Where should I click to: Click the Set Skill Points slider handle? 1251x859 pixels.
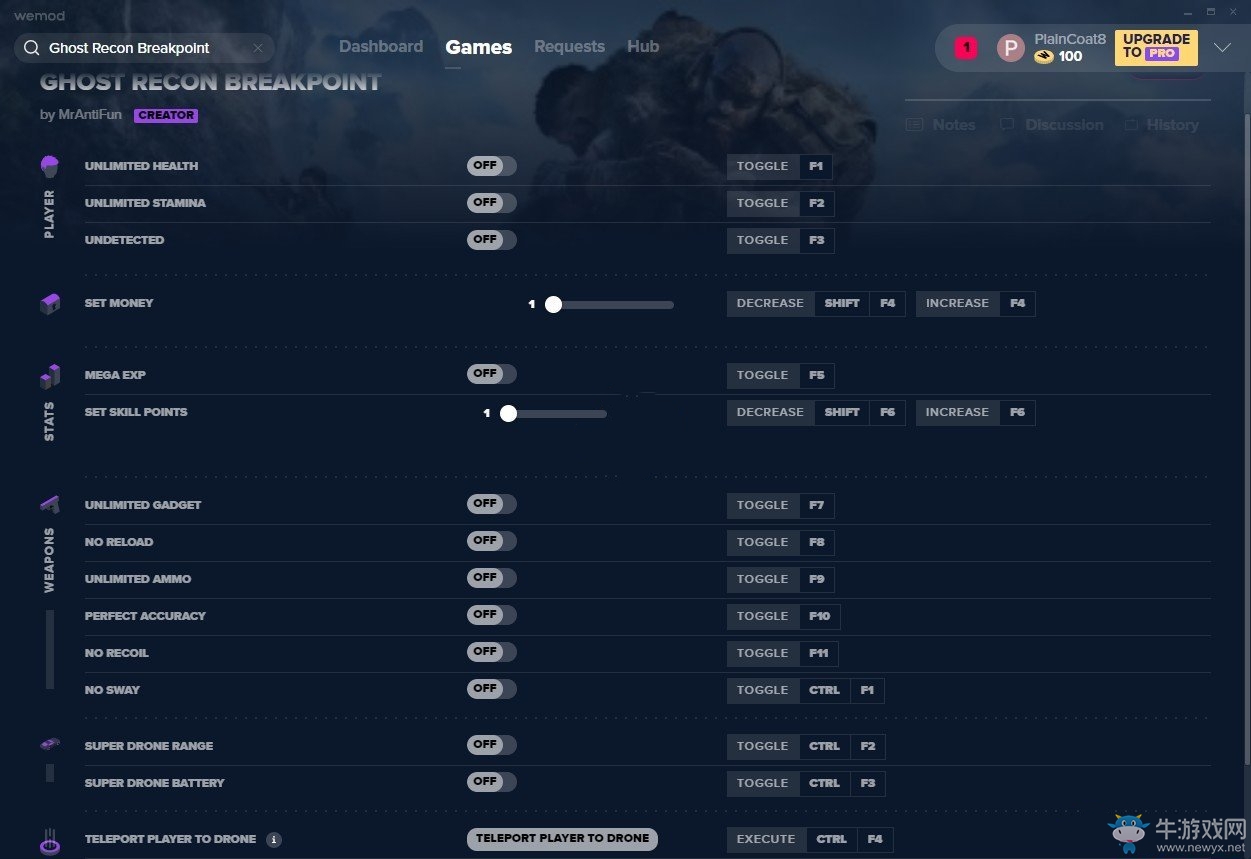508,413
